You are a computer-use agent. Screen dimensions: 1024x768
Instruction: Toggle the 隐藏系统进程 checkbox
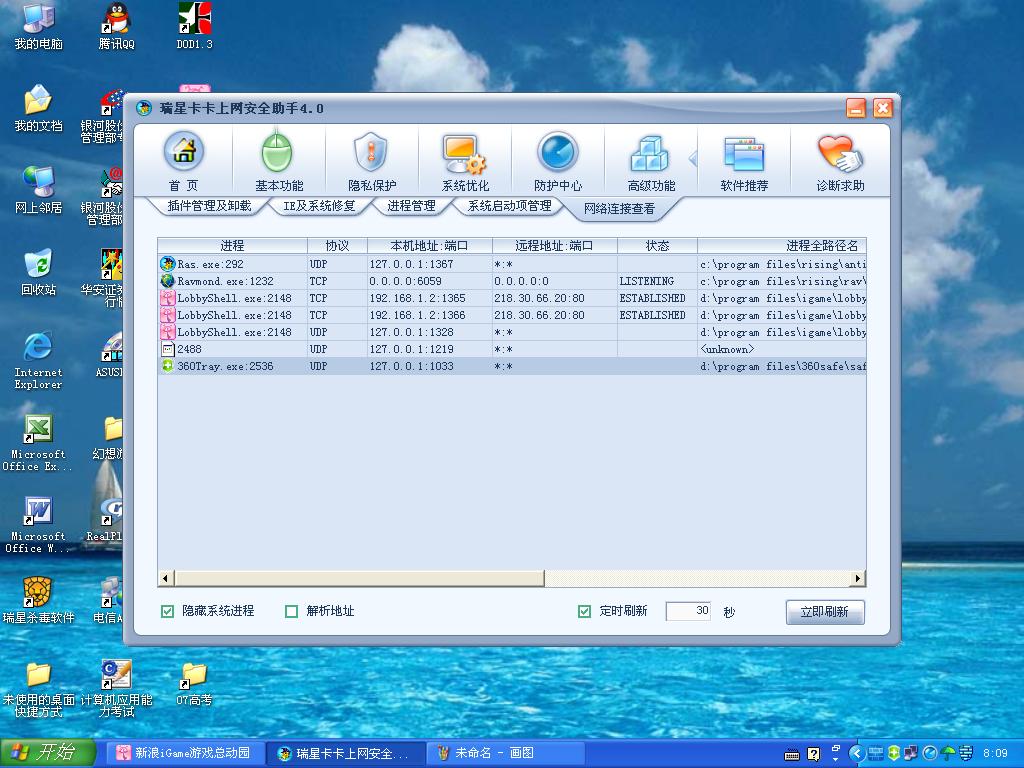[168, 611]
